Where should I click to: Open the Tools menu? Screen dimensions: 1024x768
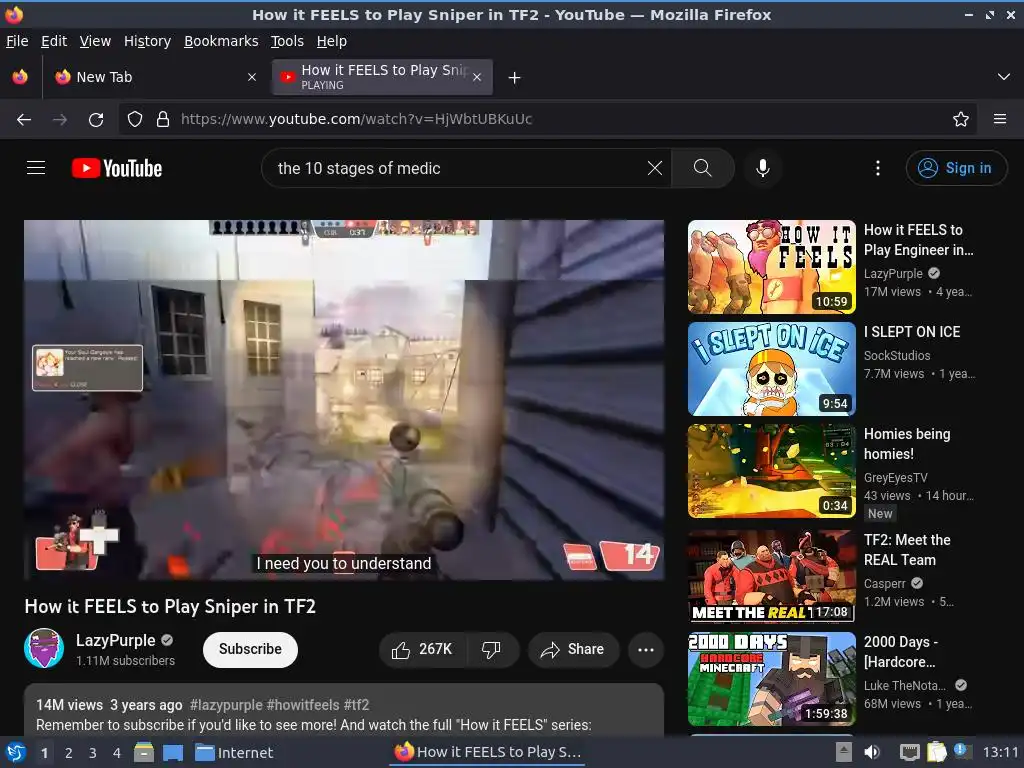[x=287, y=41]
